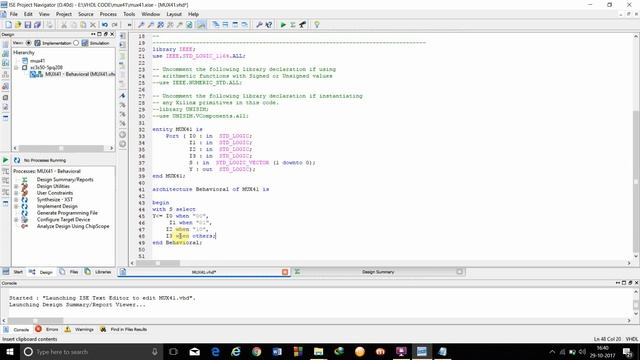
Task: Click the Type here to search field
Action: 91,351
